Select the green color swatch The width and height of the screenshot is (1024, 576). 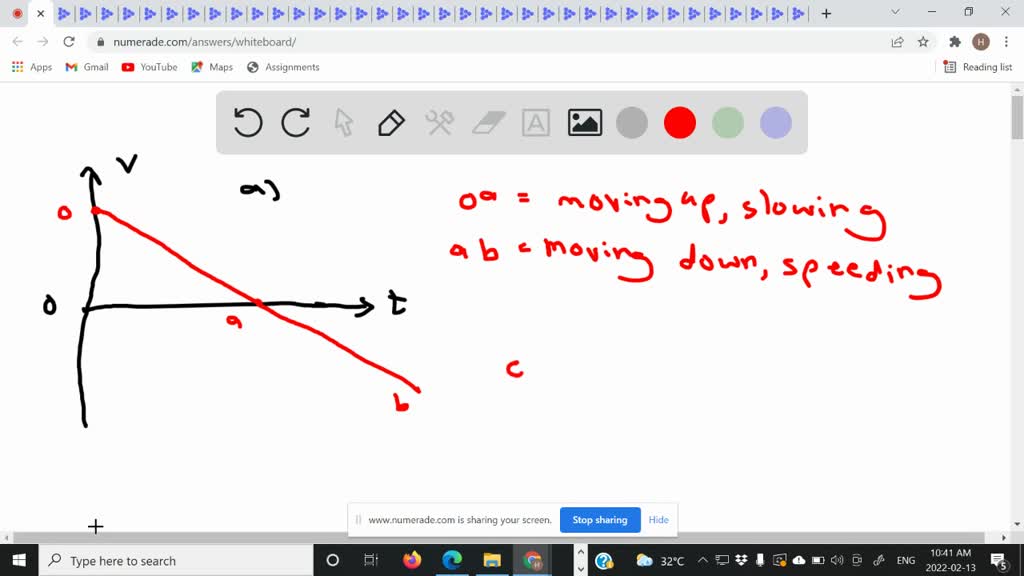tap(727, 122)
